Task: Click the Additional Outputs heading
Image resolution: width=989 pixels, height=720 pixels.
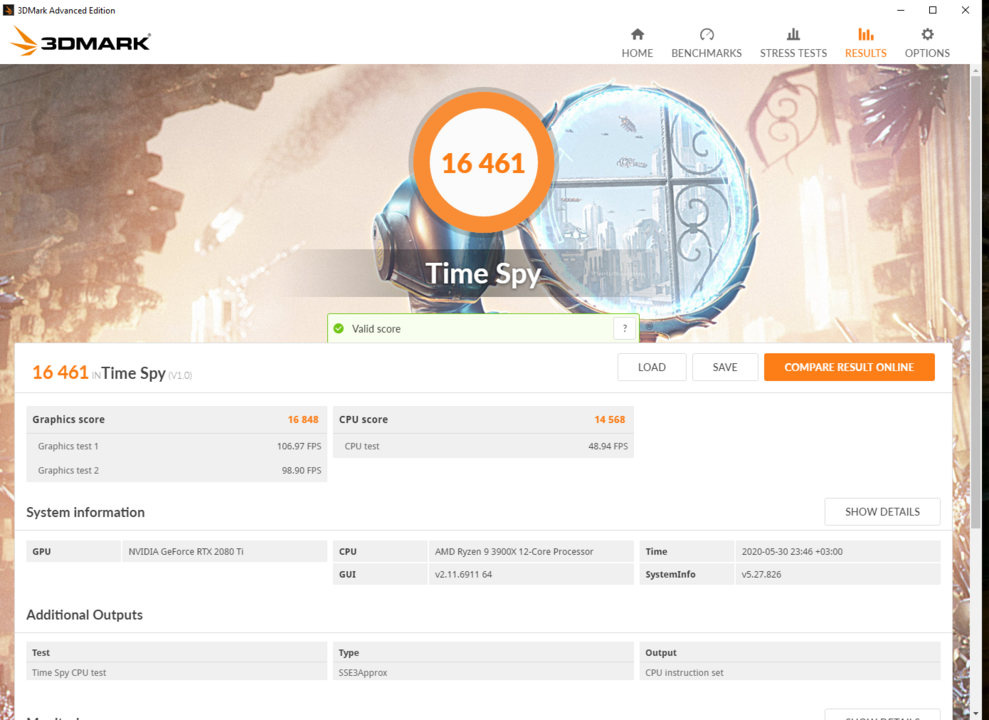Action: pos(85,615)
